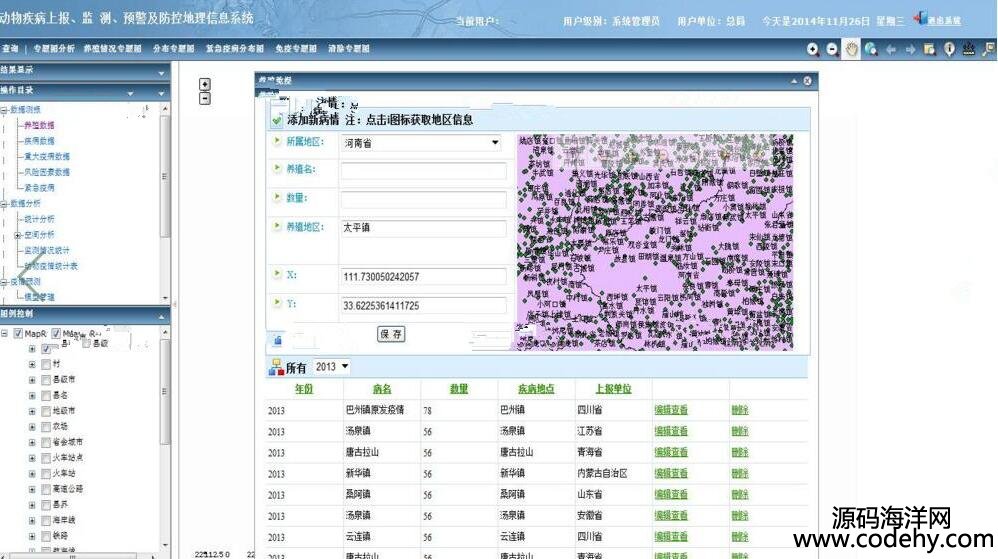Viewport: 998px width, 559px height.
Task: Click the next extent right arrow
Action: click(910, 49)
